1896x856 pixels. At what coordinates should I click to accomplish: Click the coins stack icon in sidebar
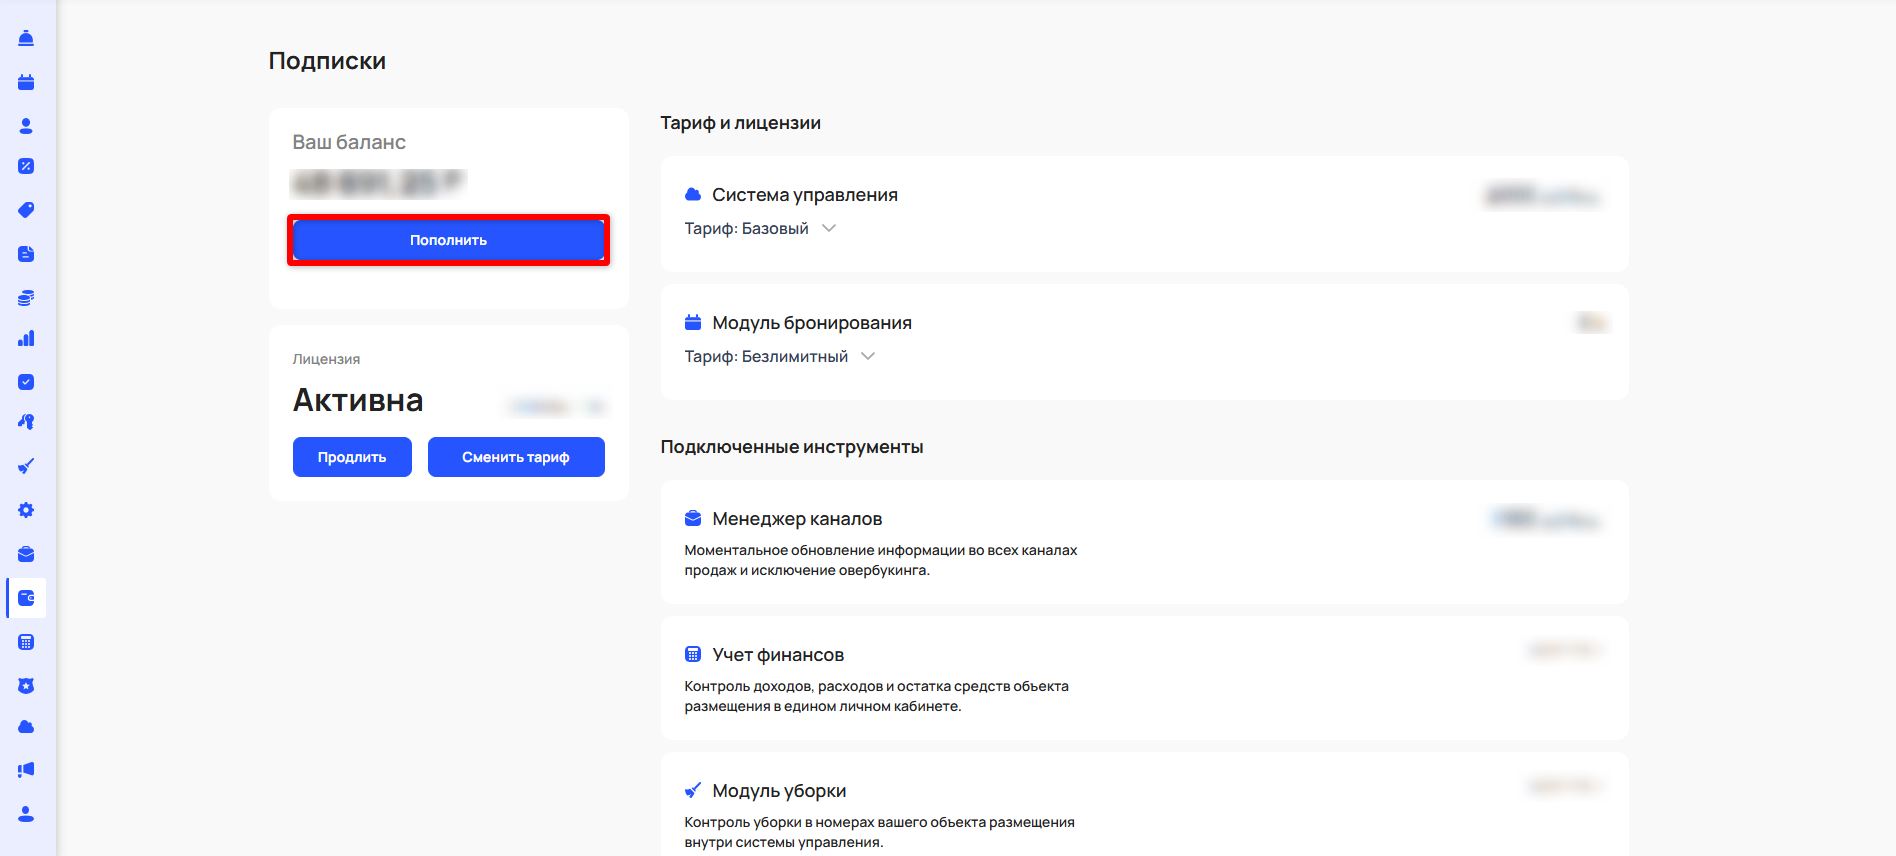coord(26,298)
